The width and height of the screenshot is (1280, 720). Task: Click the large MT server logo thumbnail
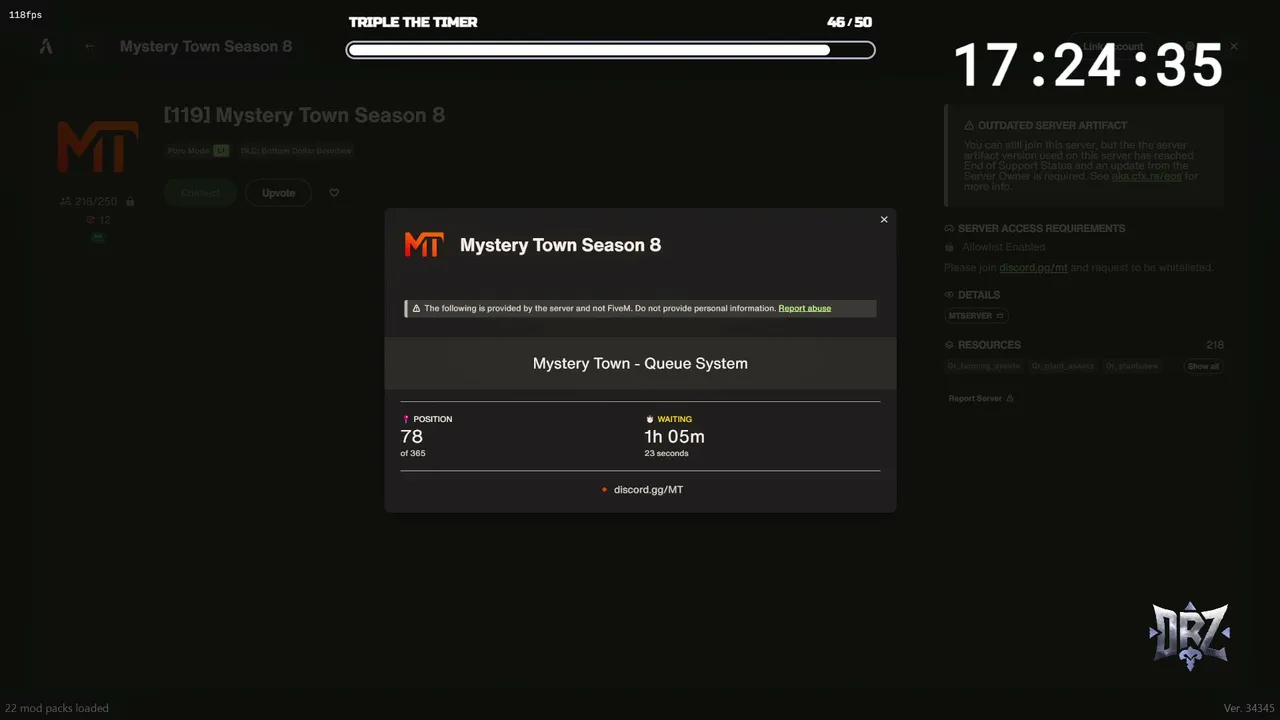coord(97,146)
